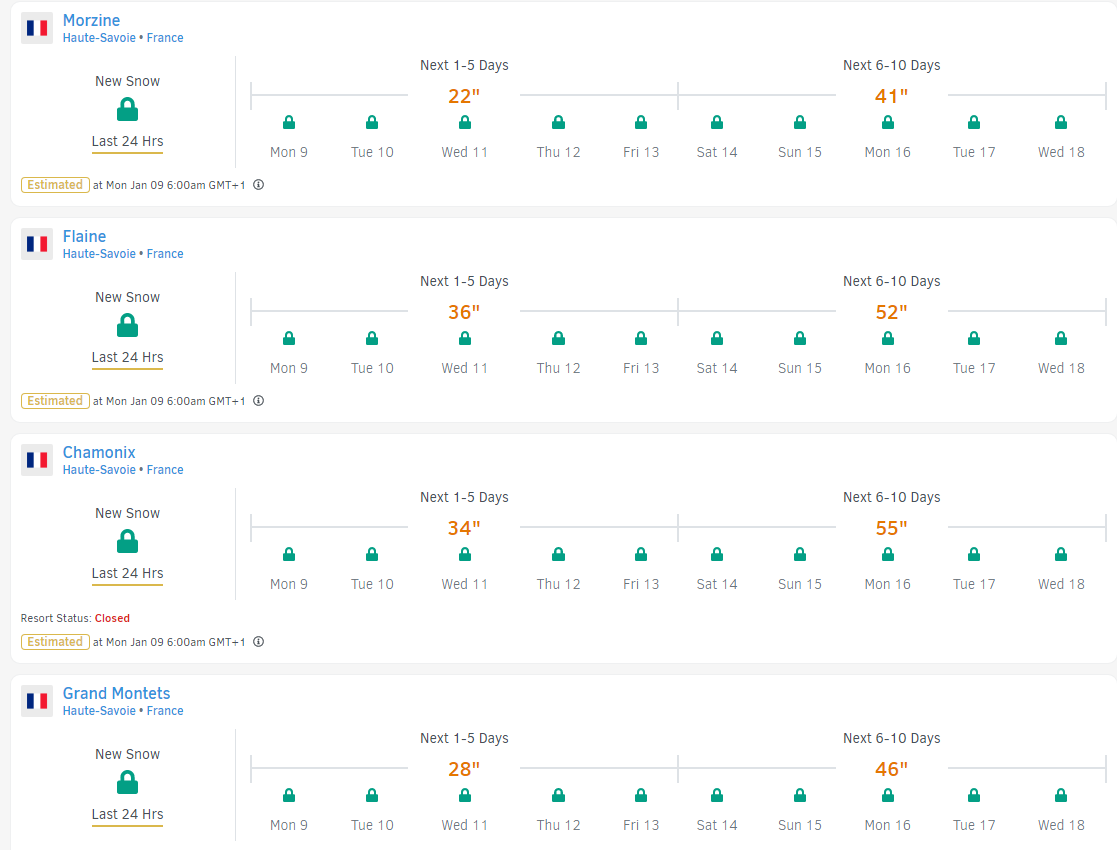Screen dimensions: 1117x850
Task: Click the lock above Grand Montets Tue 17
Action: pos(974,796)
